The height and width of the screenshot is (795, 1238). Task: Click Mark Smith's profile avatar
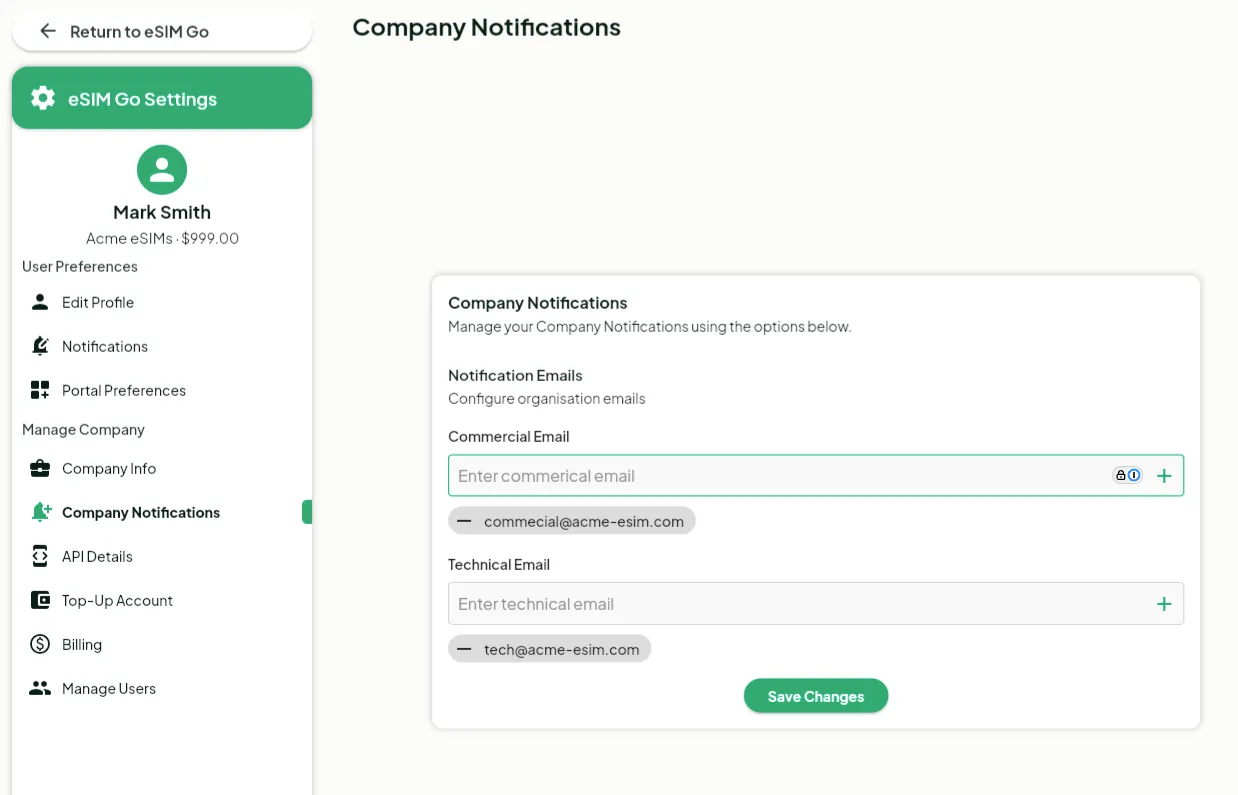click(162, 170)
